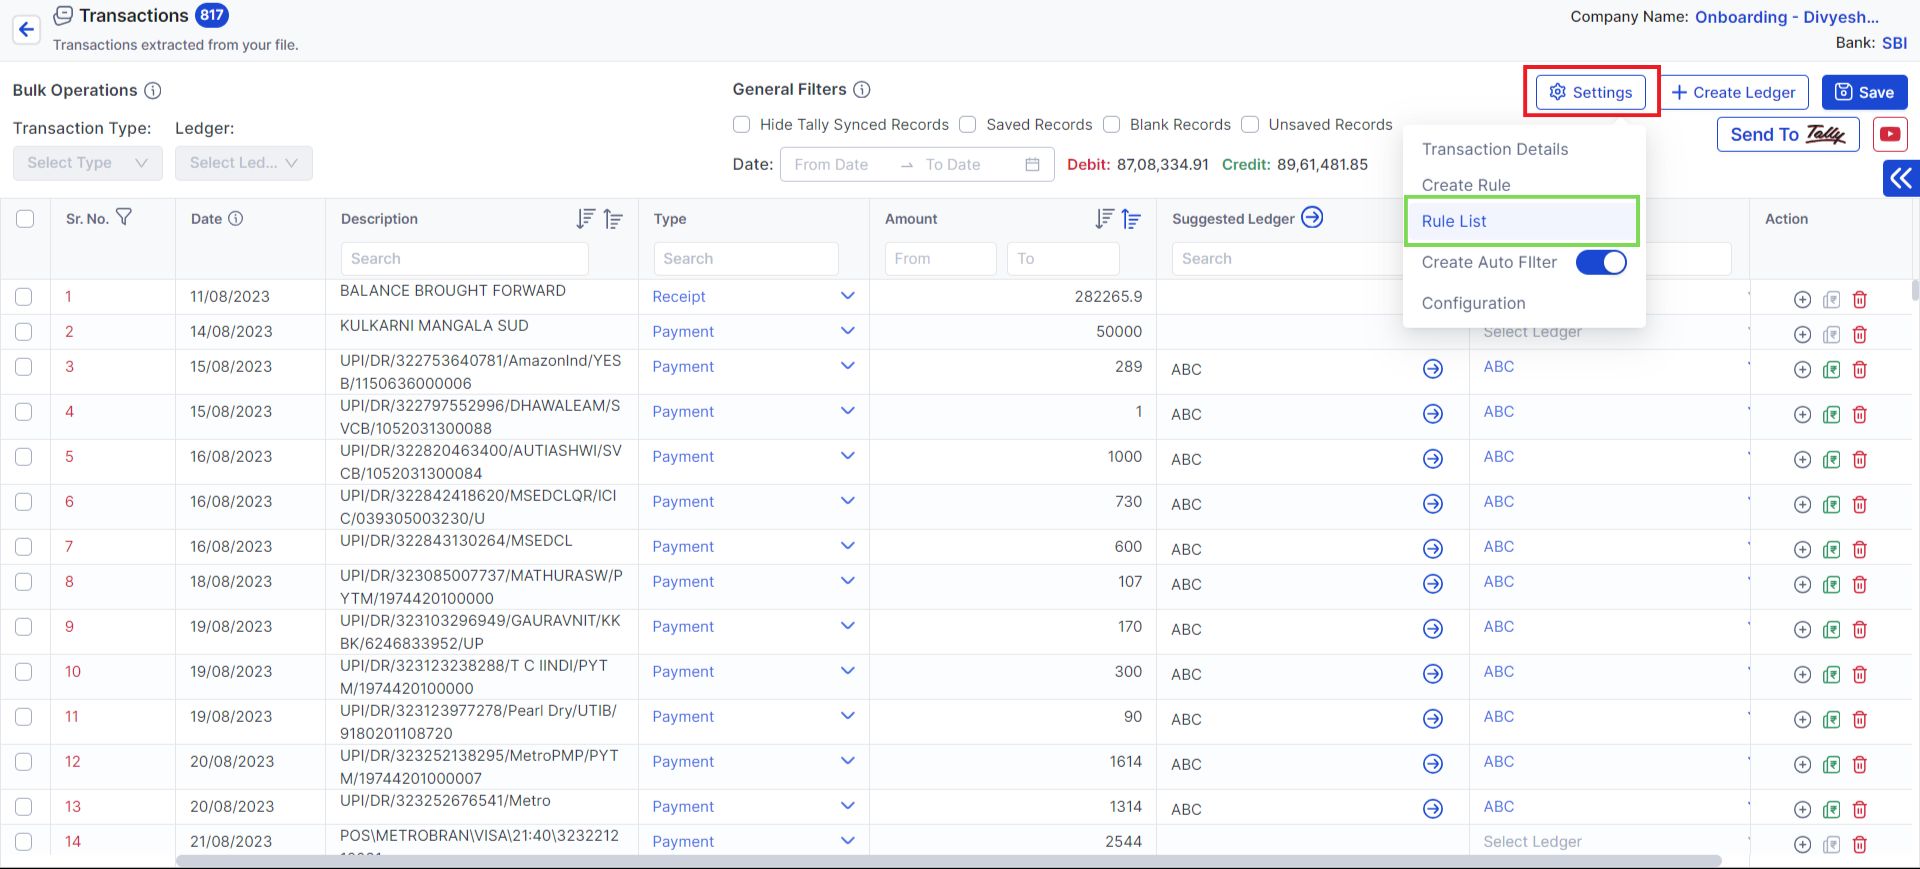
Task: Click Date column info icon
Action: (236, 218)
